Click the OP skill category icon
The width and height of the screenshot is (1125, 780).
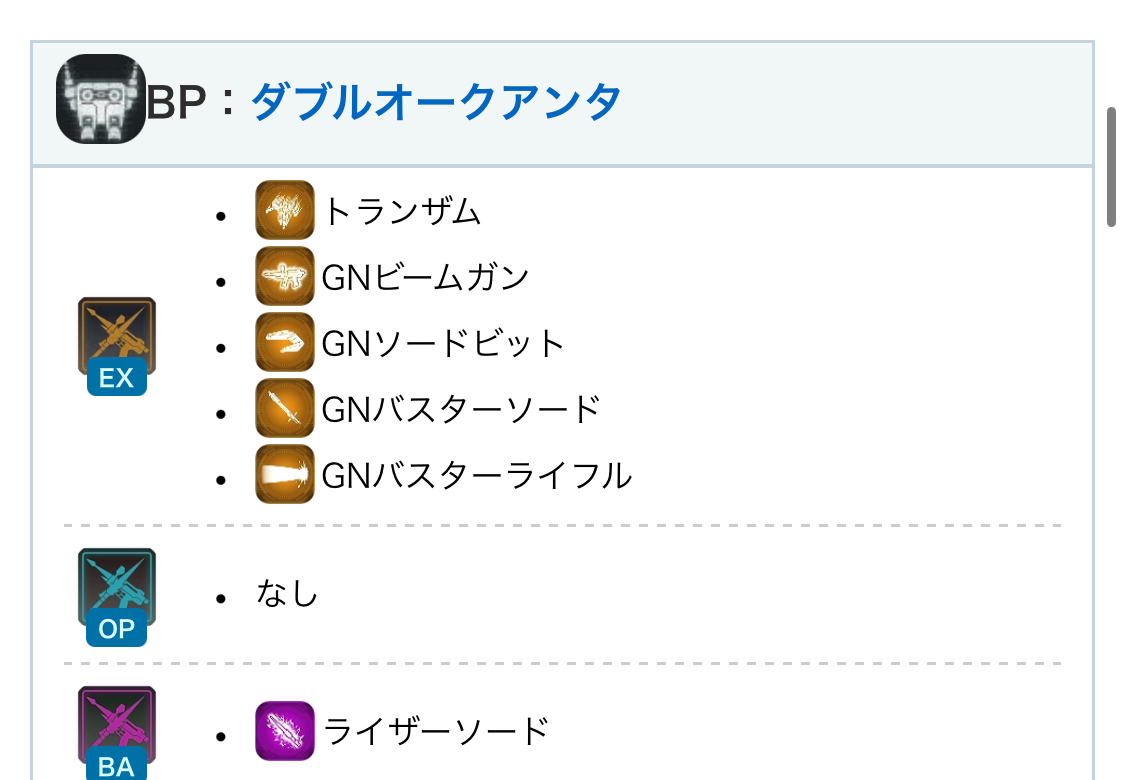(x=117, y=597)
